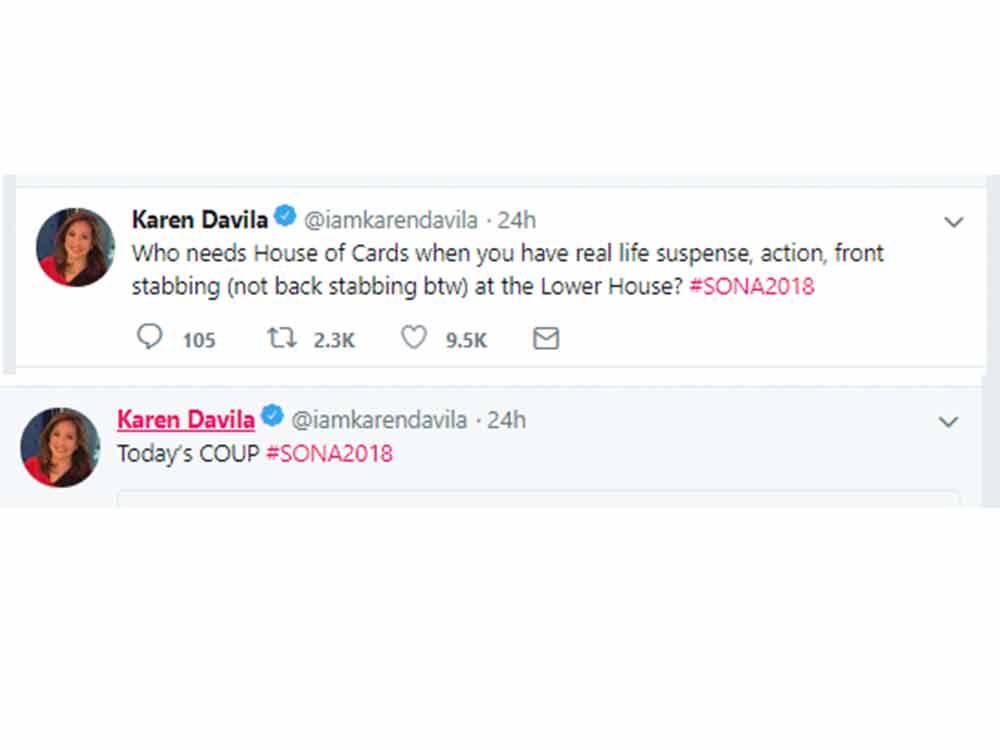Click the 2.3K retweet count
The image size is (1000, 750).
pos(331,341)
